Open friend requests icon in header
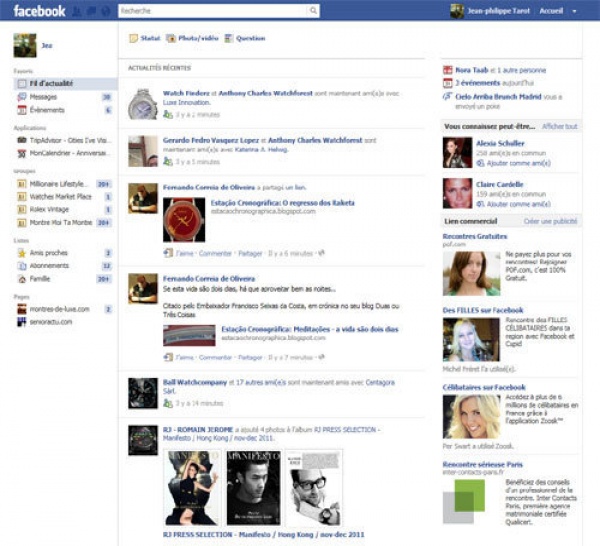The image size is (600, 546). (x=77, y=11)
